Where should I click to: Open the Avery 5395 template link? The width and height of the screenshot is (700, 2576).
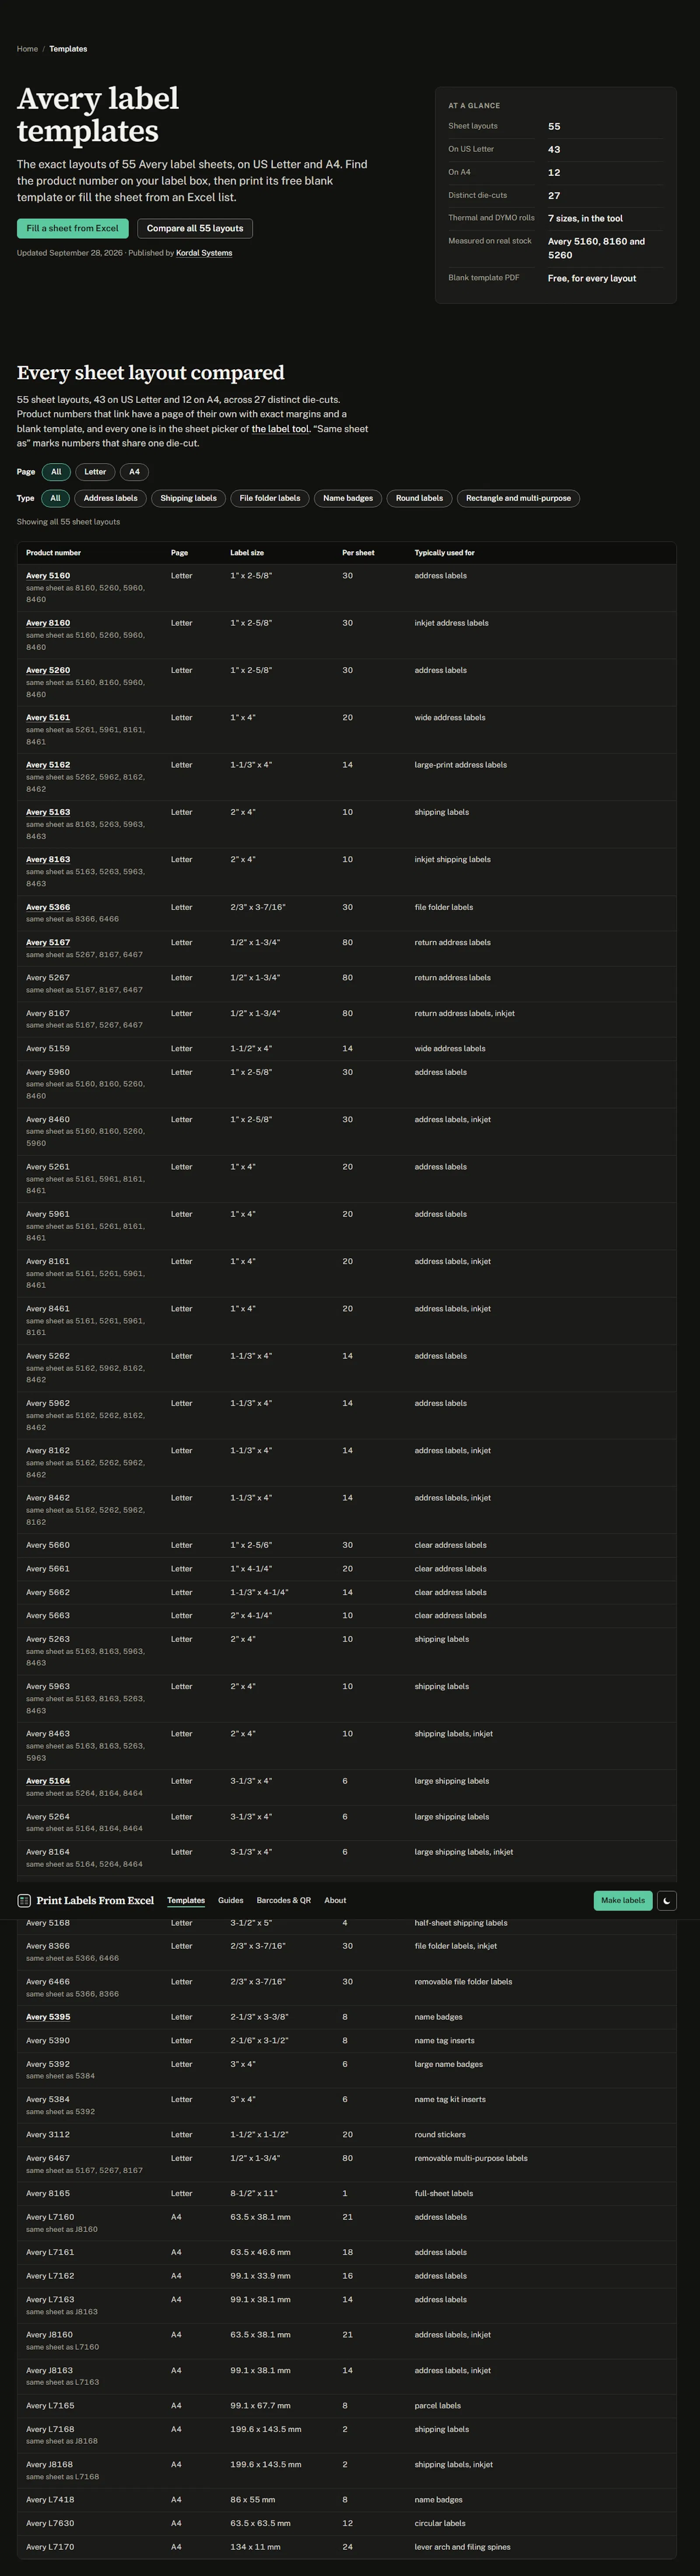tap(48, 2017)
